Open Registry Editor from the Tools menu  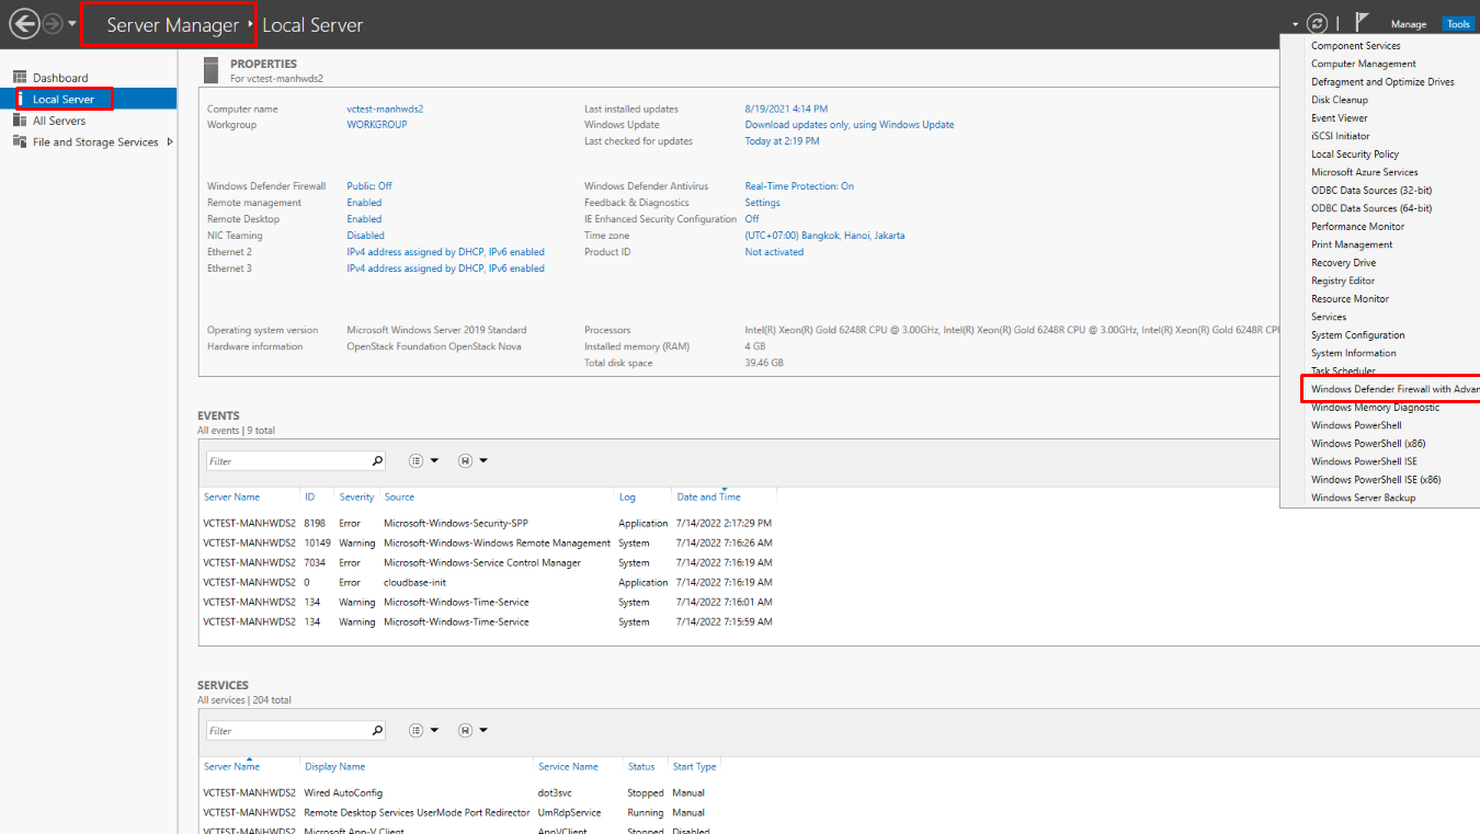[1343, 281]
